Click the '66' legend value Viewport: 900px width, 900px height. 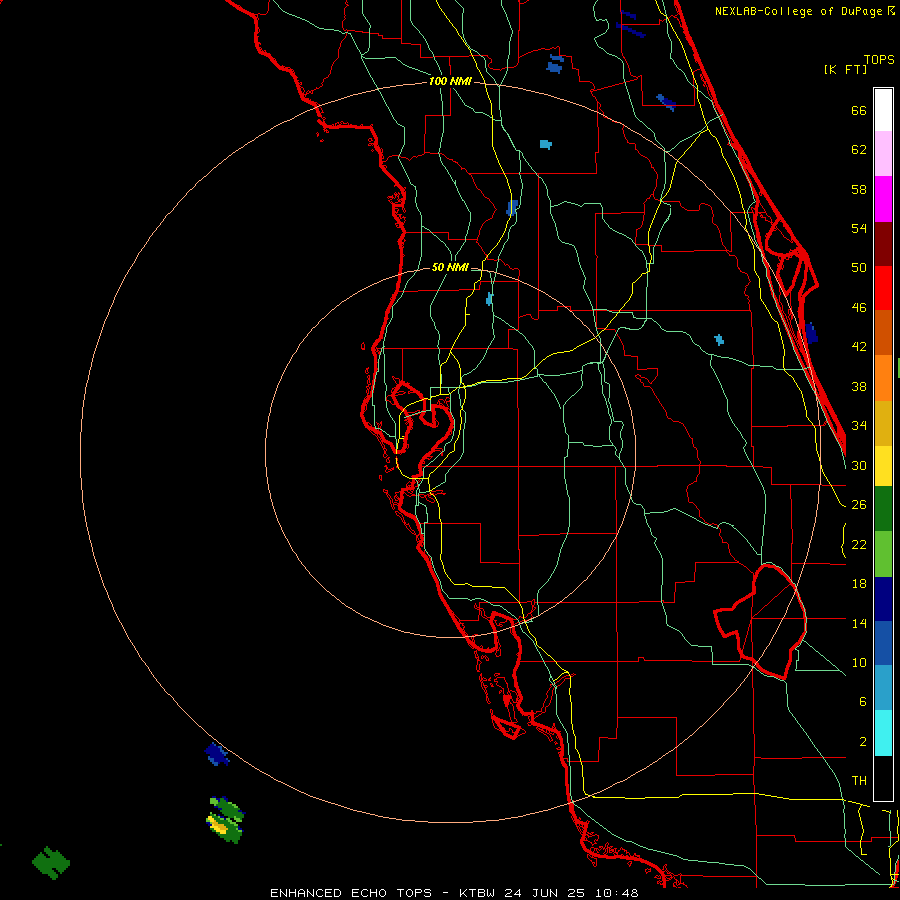859,110
